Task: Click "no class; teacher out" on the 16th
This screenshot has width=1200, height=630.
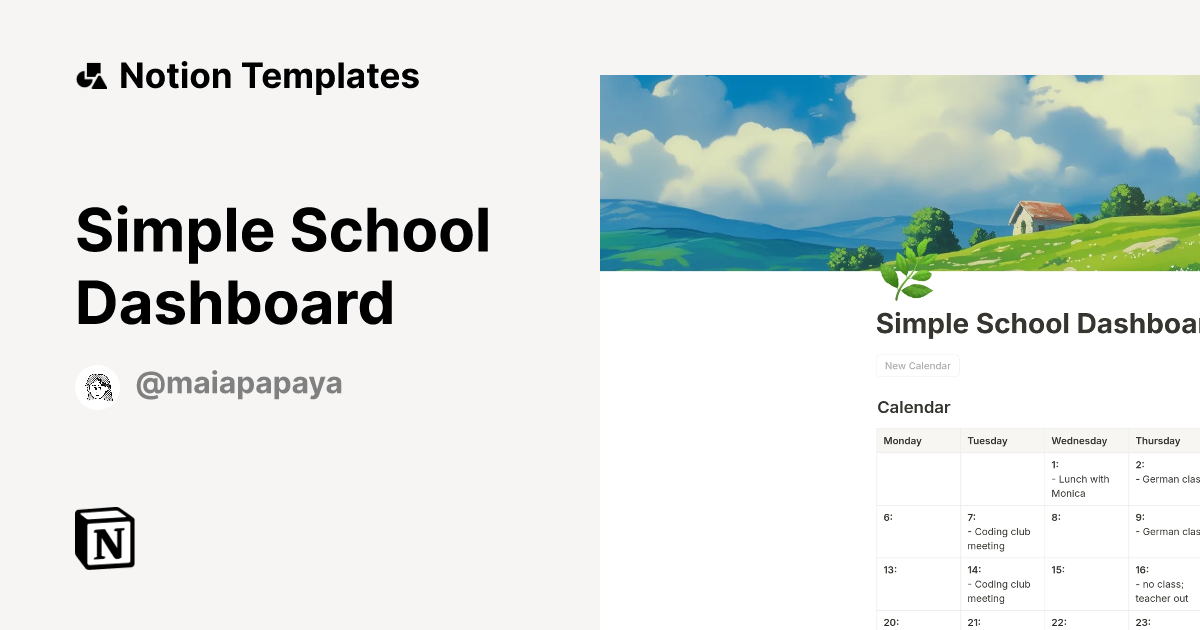Action: pos(1162,591)
